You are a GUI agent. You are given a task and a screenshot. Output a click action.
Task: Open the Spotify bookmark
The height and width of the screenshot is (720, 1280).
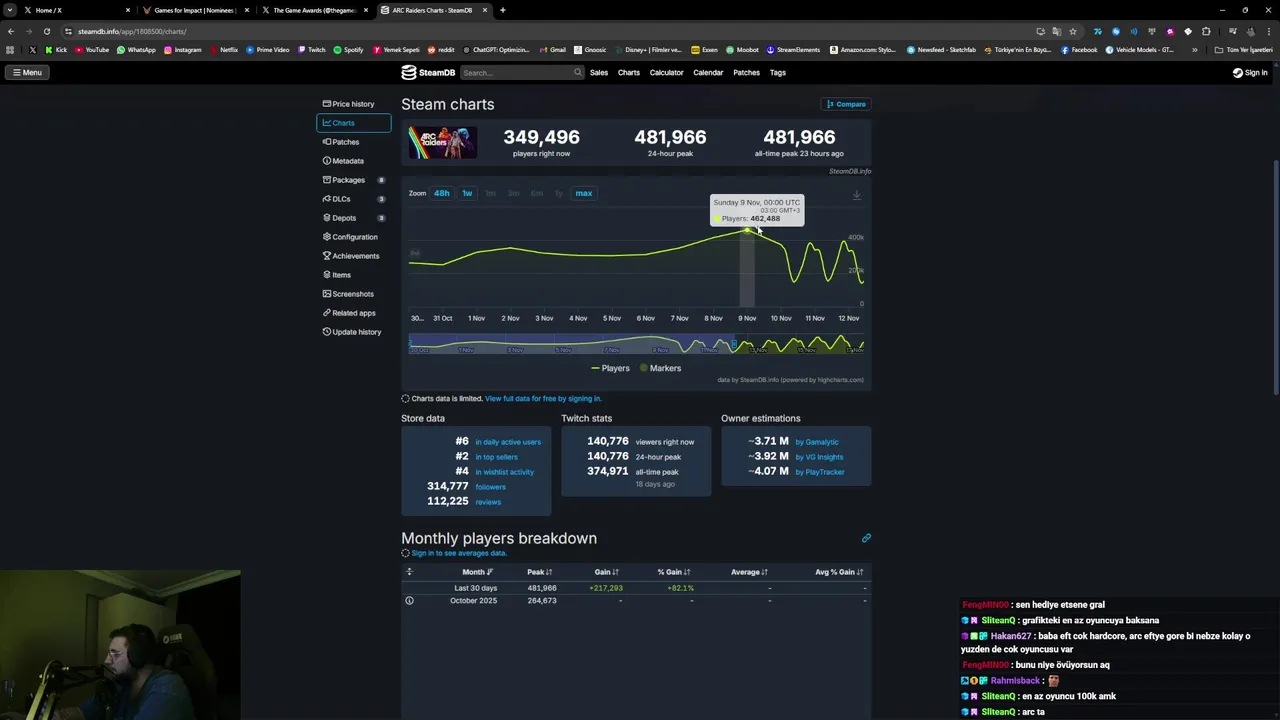point(348,50)
